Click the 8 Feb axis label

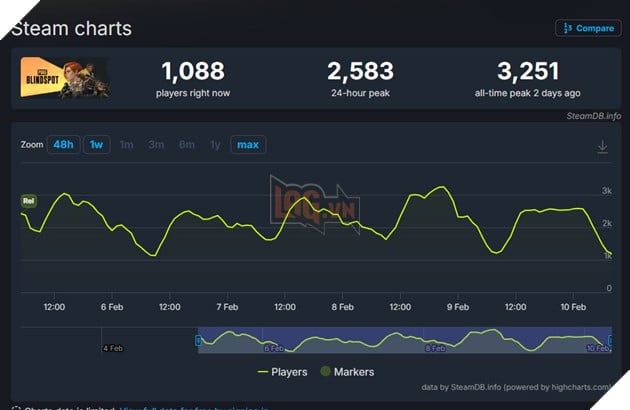(x=343, y=307)
